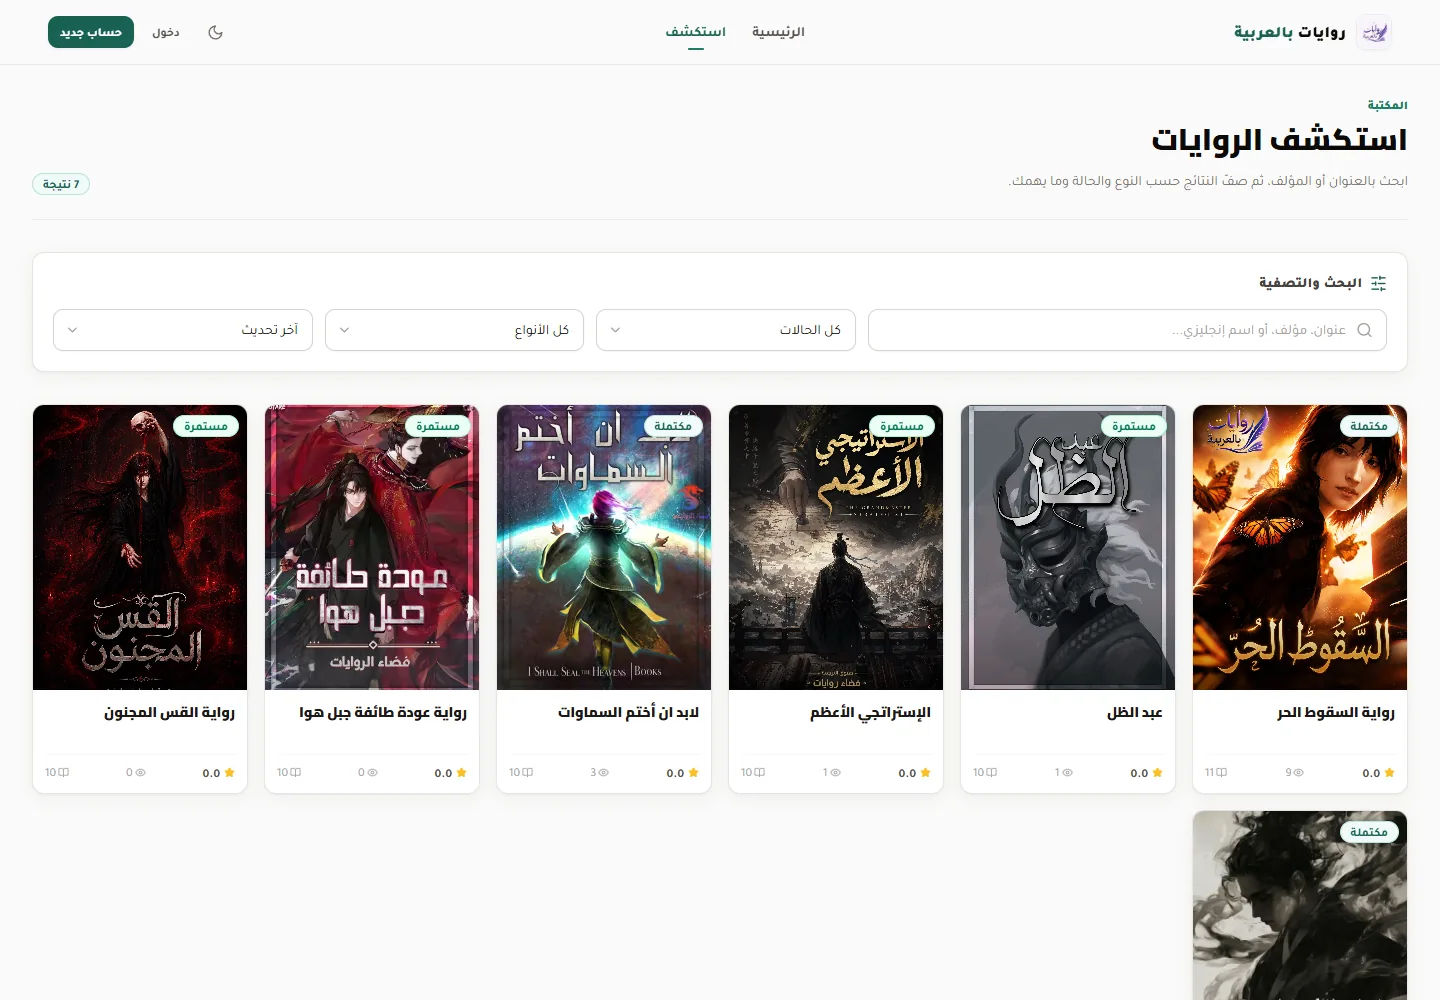Click the magnifier search icon
1440x1000 pixels.
pos(1364,330)
